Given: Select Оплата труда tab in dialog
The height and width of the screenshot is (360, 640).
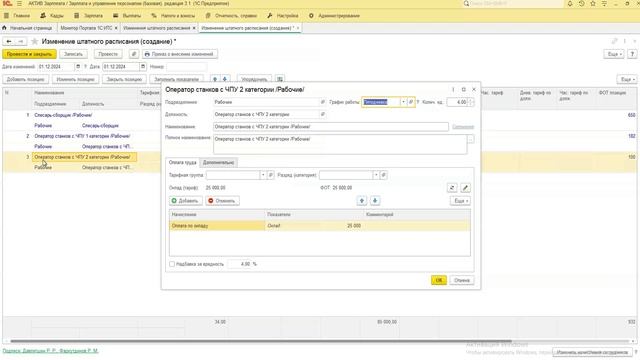Looking at the screenshot, I should point(182,162).
